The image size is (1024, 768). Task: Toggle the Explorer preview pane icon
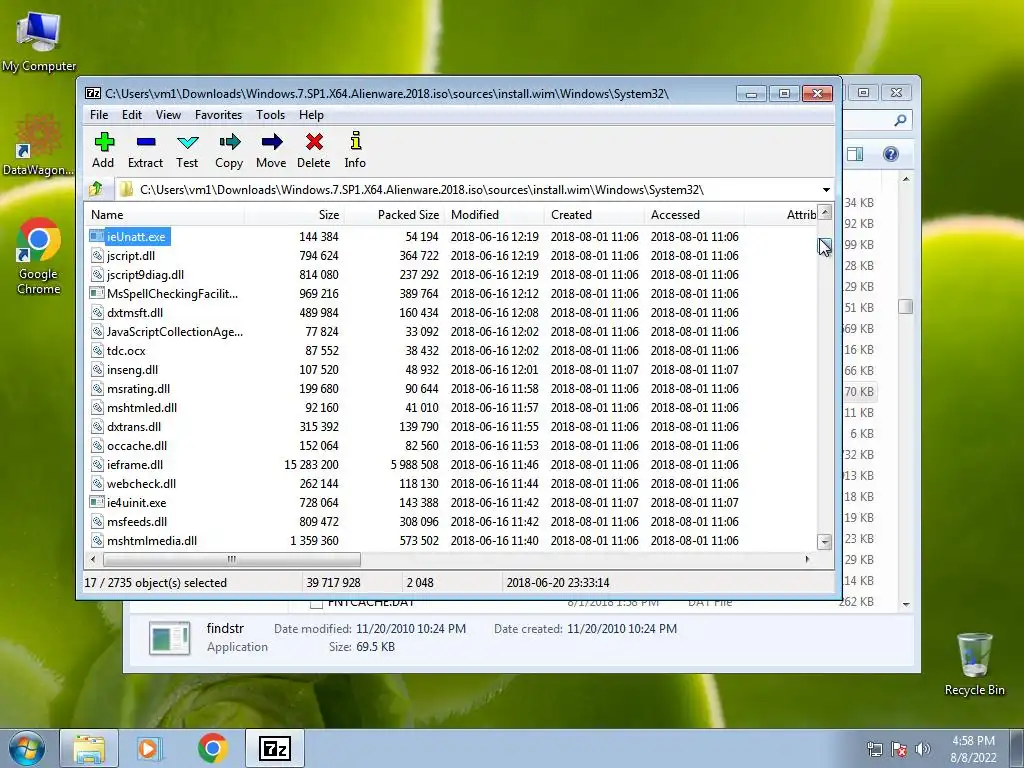click(x=855, y=154)
